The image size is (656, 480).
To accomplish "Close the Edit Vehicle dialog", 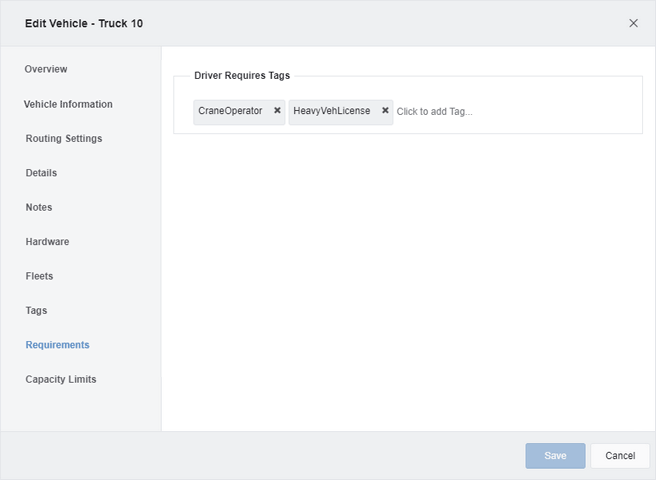I will point(633,23).
